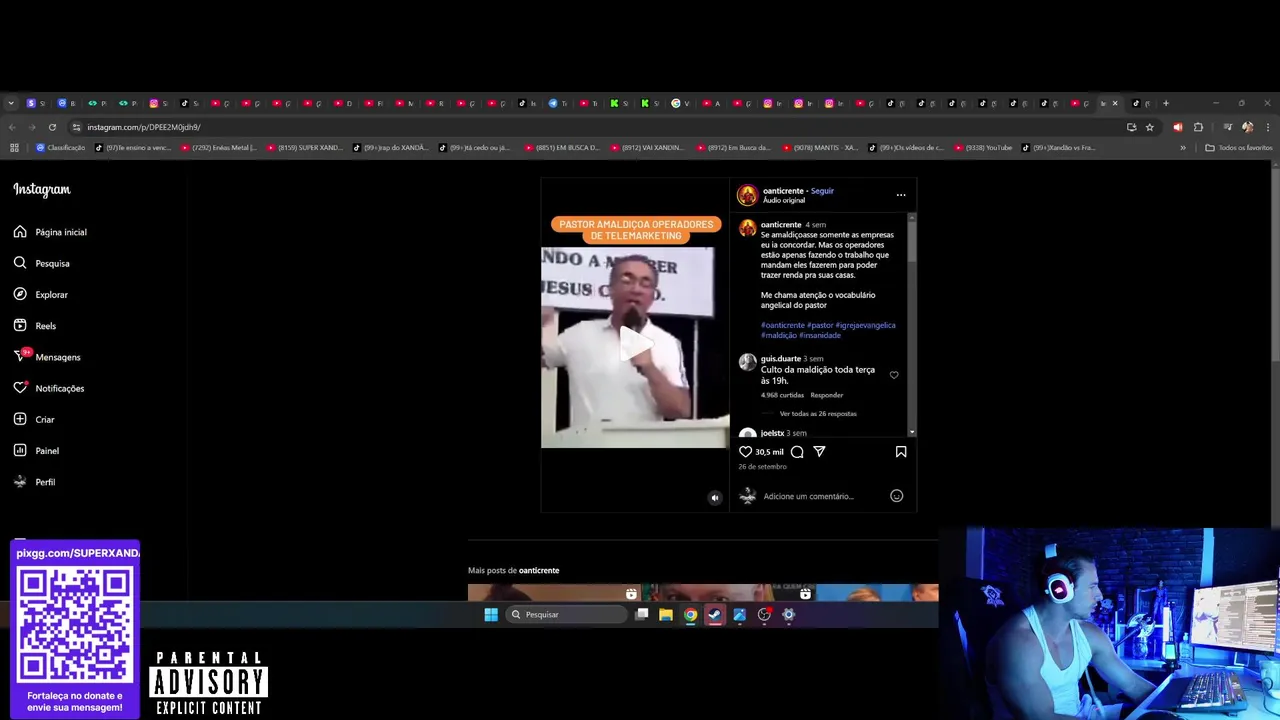Image resolution: width=1280 pixels, height=720 pixels.
Task: Expand Ver todas as 26 respostas
Action: tap(818, 414)
